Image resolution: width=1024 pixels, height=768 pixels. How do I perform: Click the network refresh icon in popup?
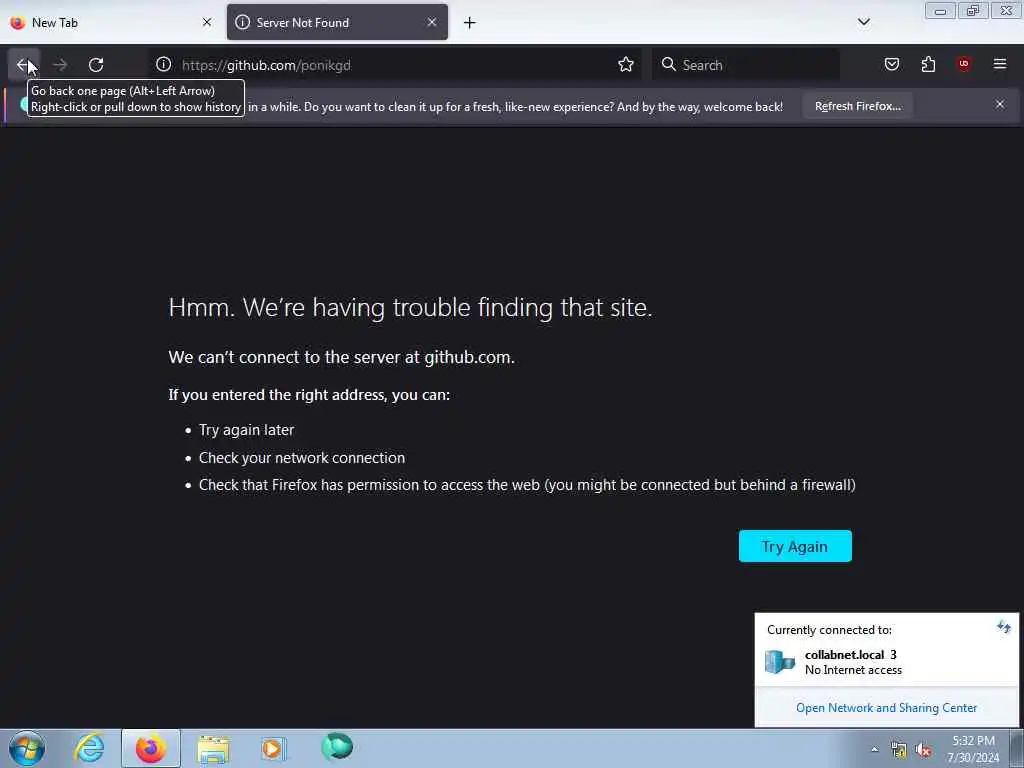tap(1004, 628)
